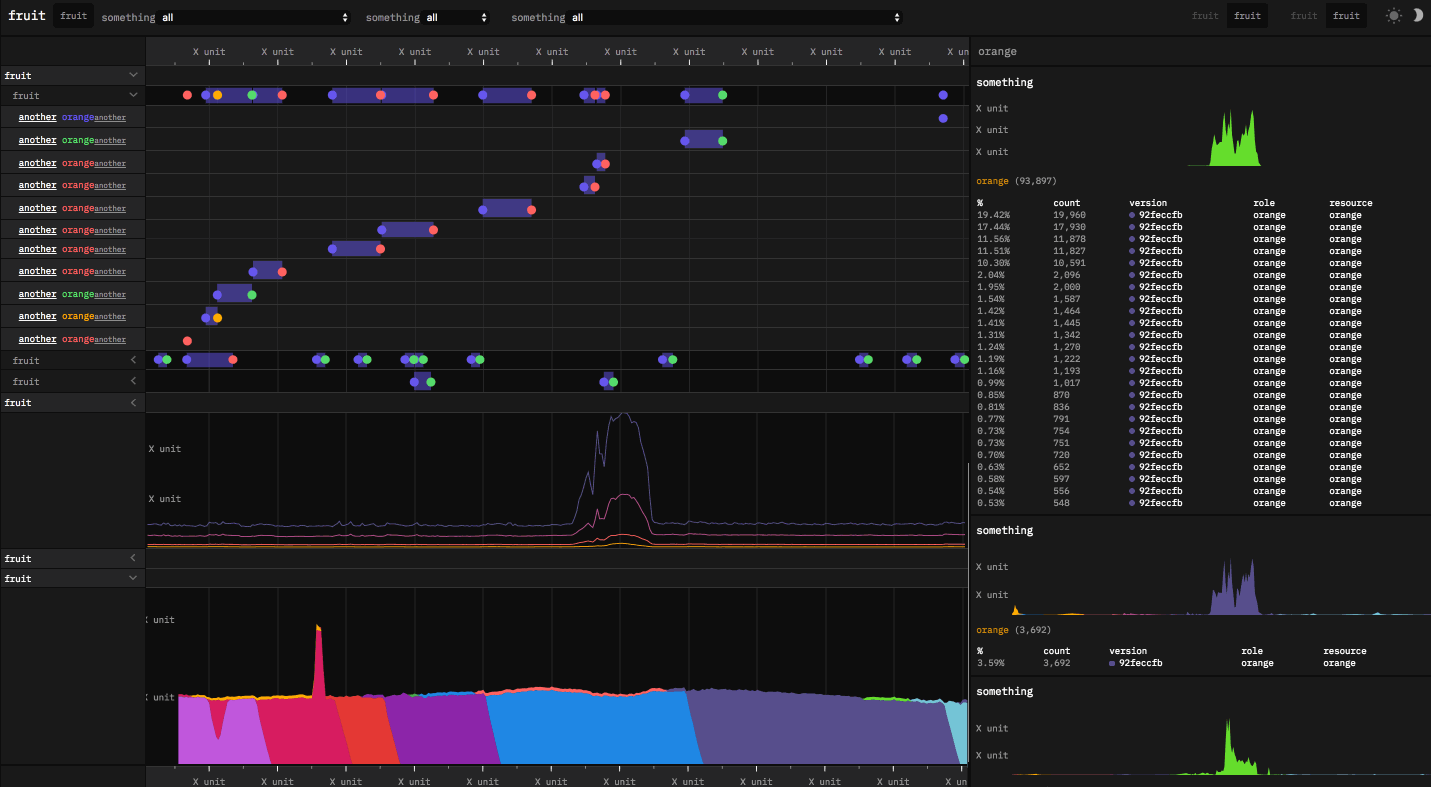
Task: Click the lone red dot in the bottom 'another' row
Action: point(187,341)
